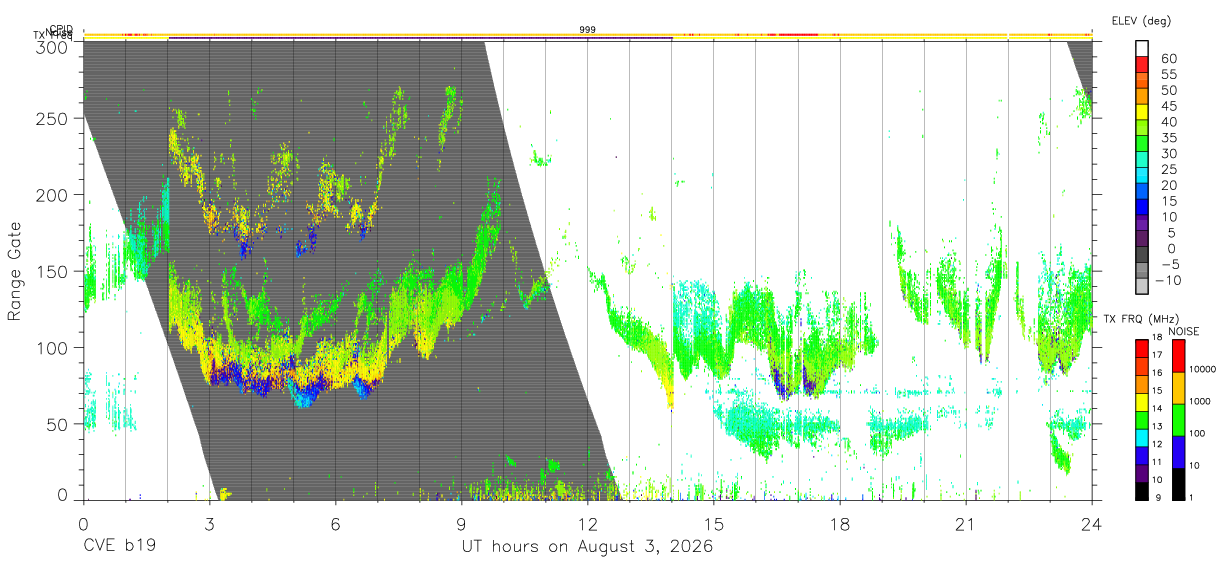Click x-axis tick label '9'
This screenshot has height=567, width=1228.
[461, 523]
